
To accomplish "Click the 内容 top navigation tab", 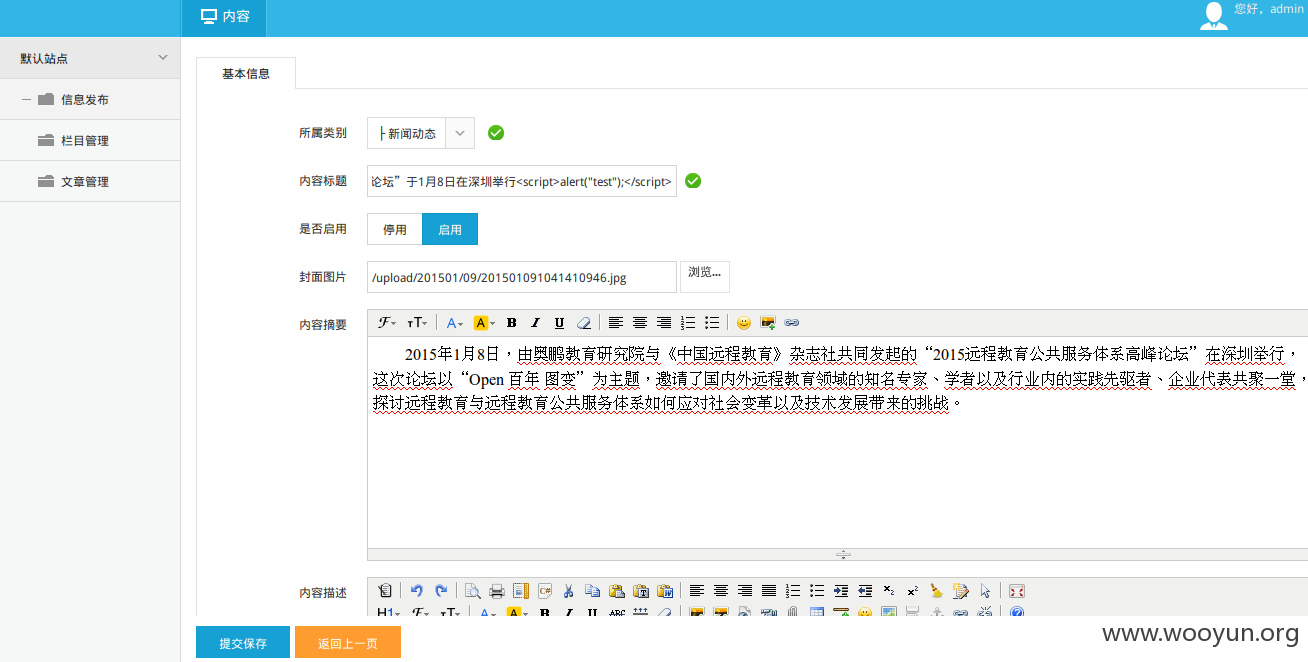I will [x=224, y=17].
